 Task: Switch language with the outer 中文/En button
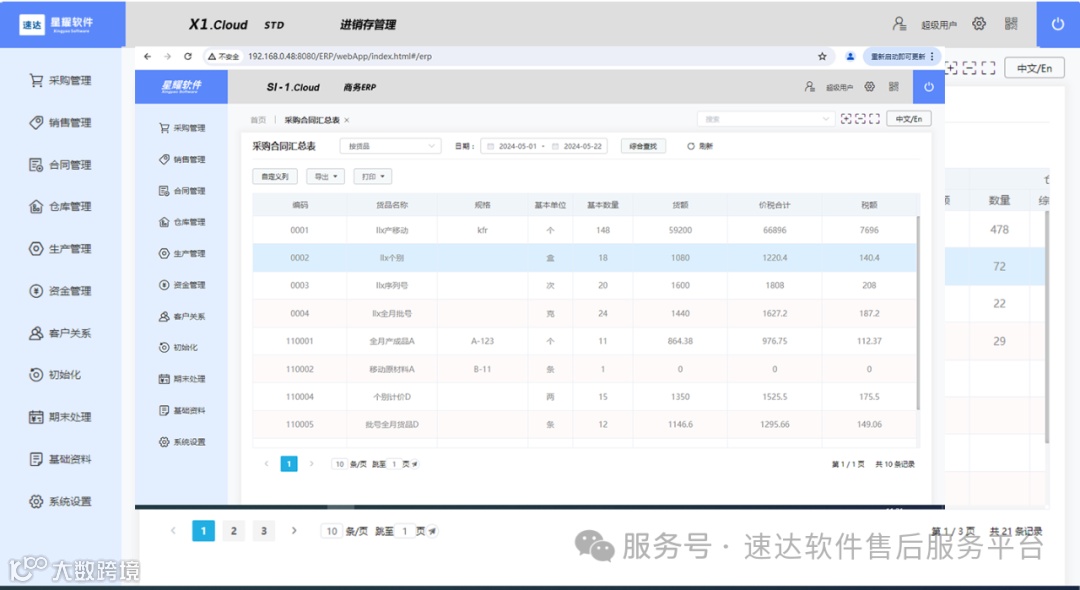(x=1035, y=67)
